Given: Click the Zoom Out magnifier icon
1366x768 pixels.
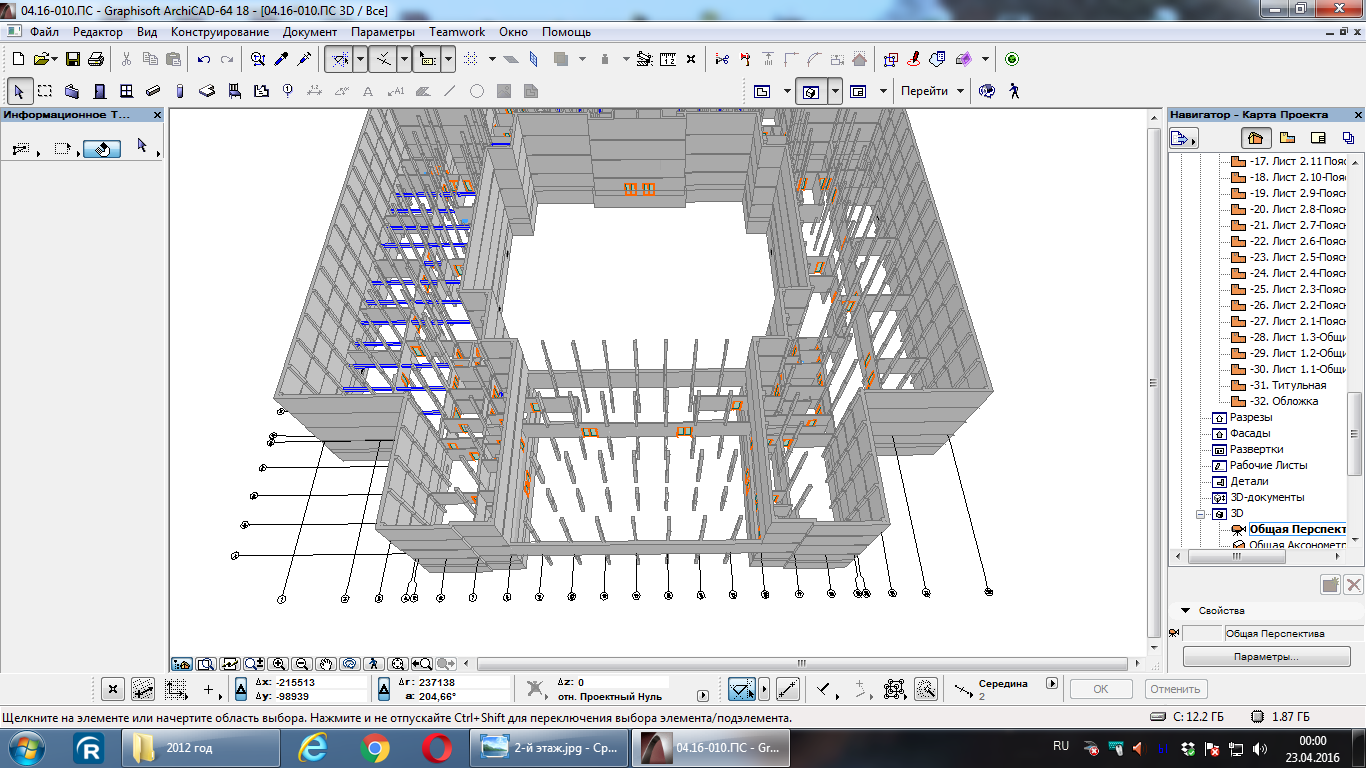Looking at the screenshot, I should [x=302, y=663].
